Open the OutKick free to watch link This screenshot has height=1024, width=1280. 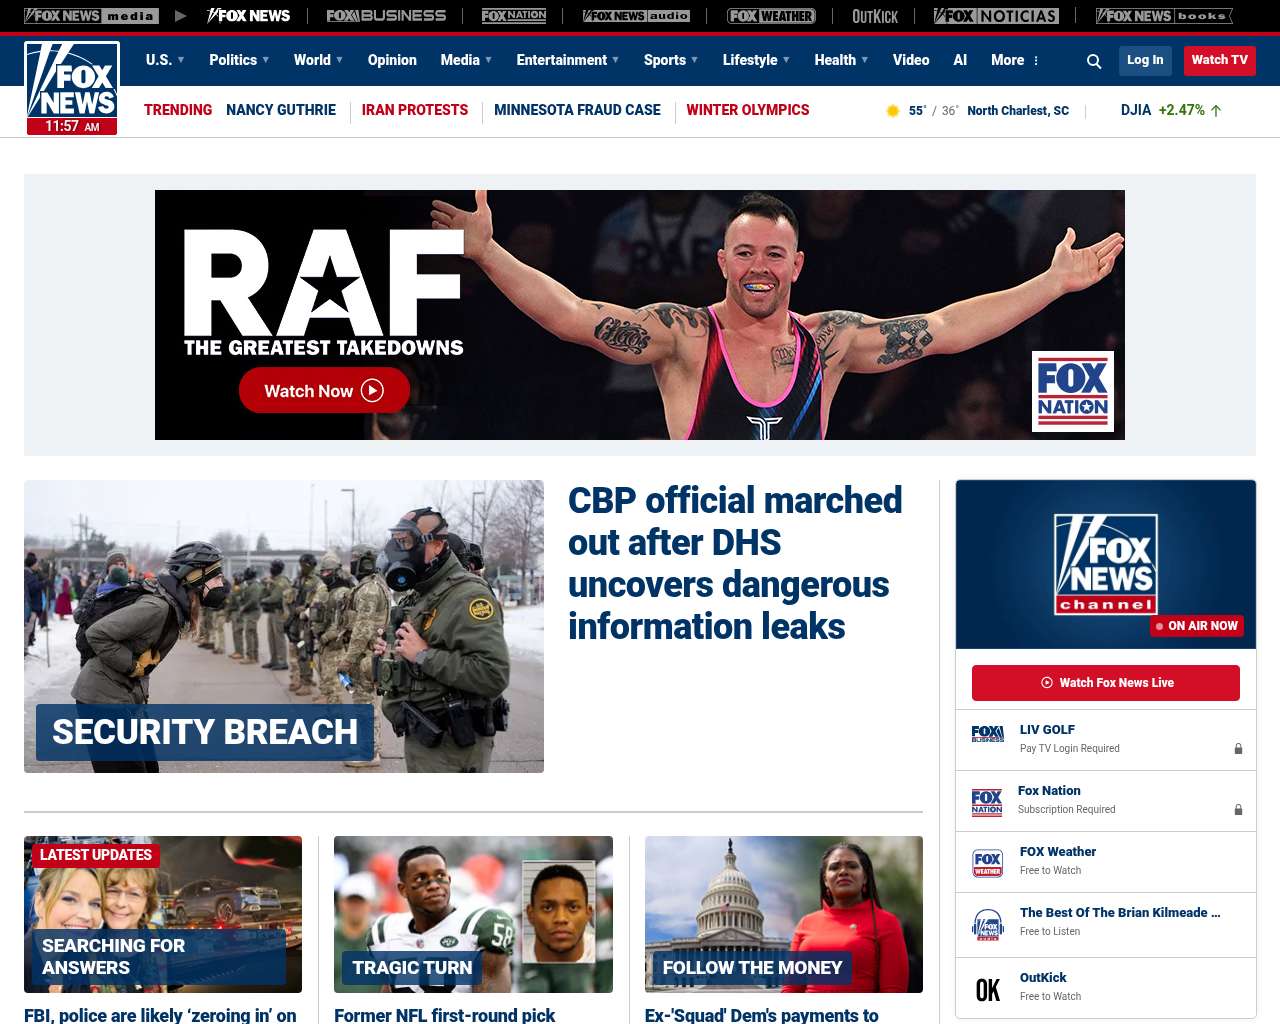coord(1043,978)
